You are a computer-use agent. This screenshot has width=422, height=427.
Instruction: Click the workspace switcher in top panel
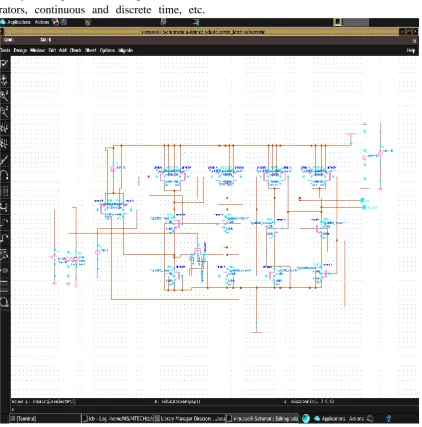click(351, 22)
